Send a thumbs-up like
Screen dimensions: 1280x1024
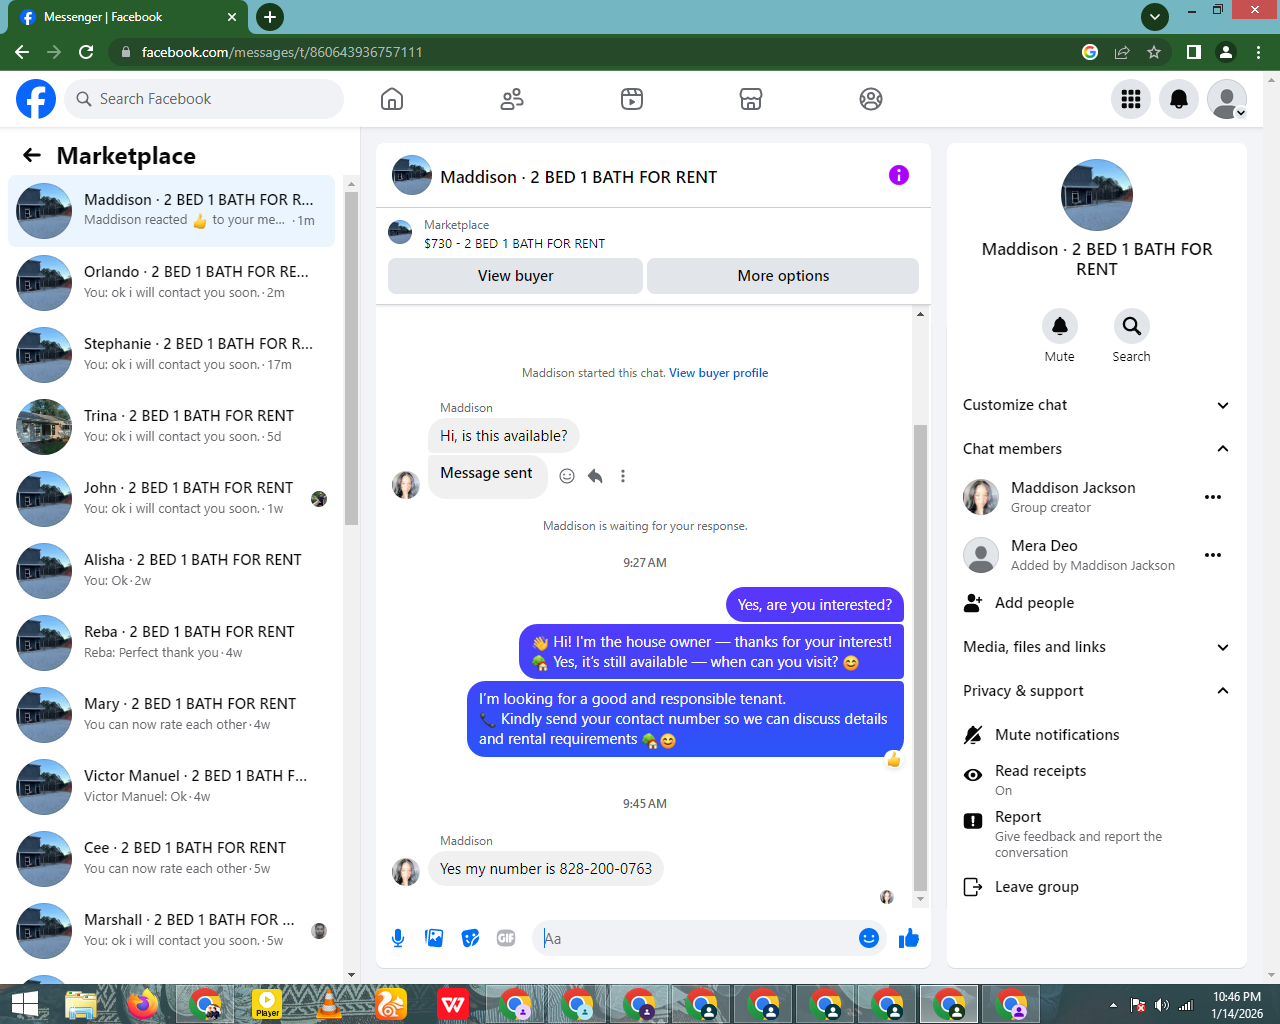tap(909, 938)
